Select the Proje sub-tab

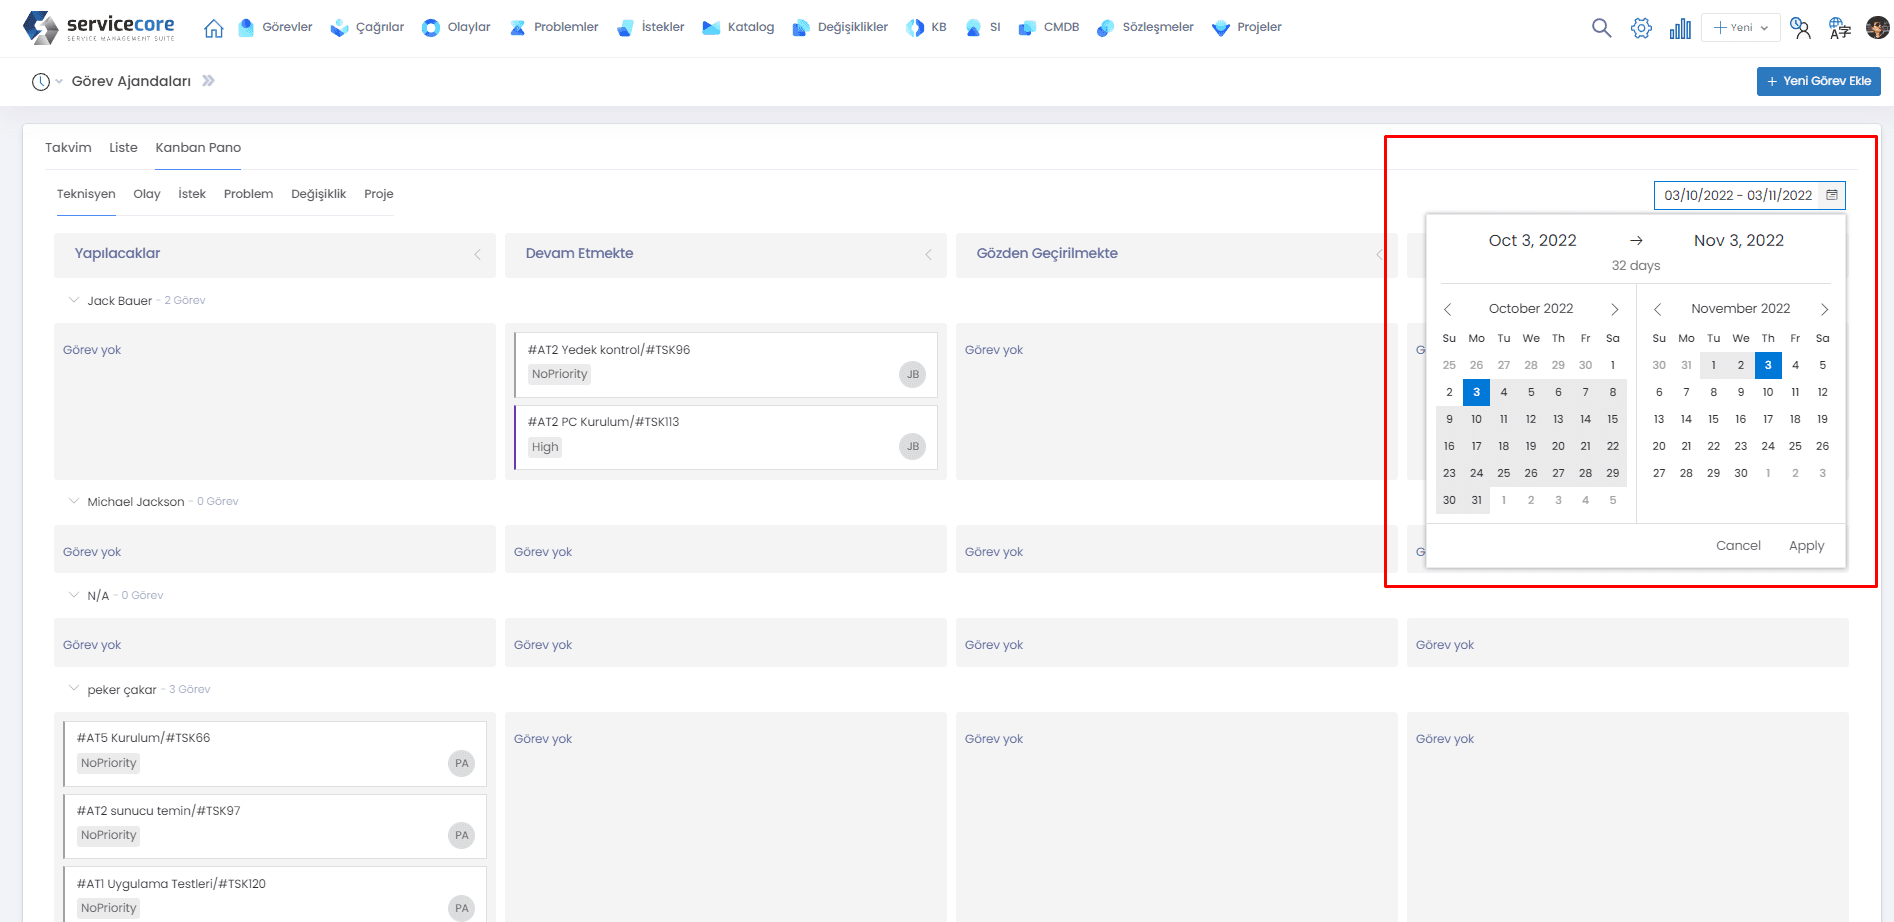pyautogui.click(x=378, y=194)
